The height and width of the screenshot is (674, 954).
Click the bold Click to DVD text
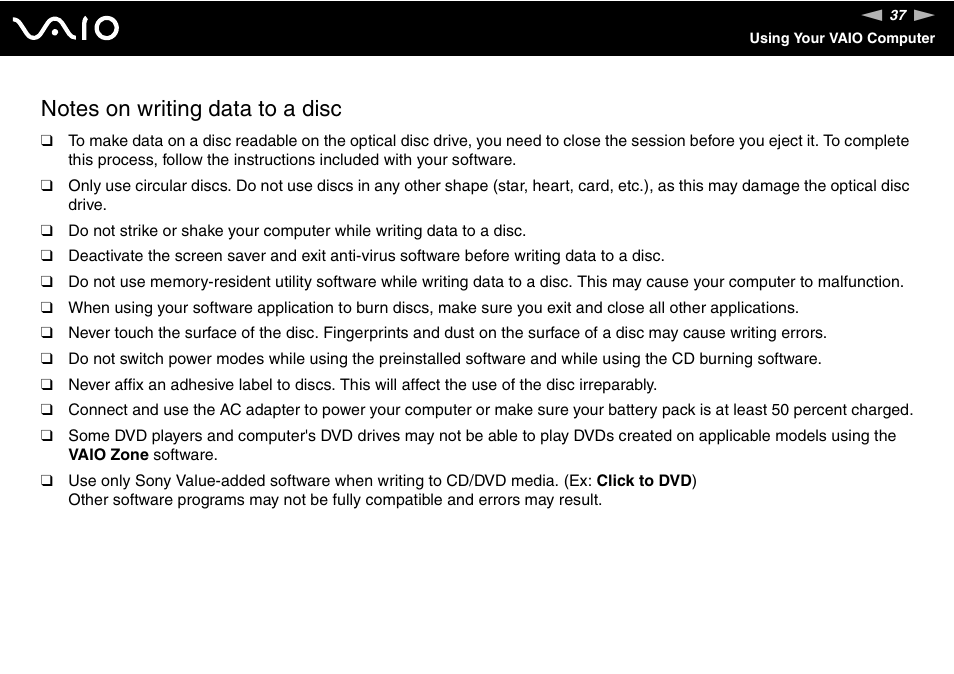(x=644, y=481)
